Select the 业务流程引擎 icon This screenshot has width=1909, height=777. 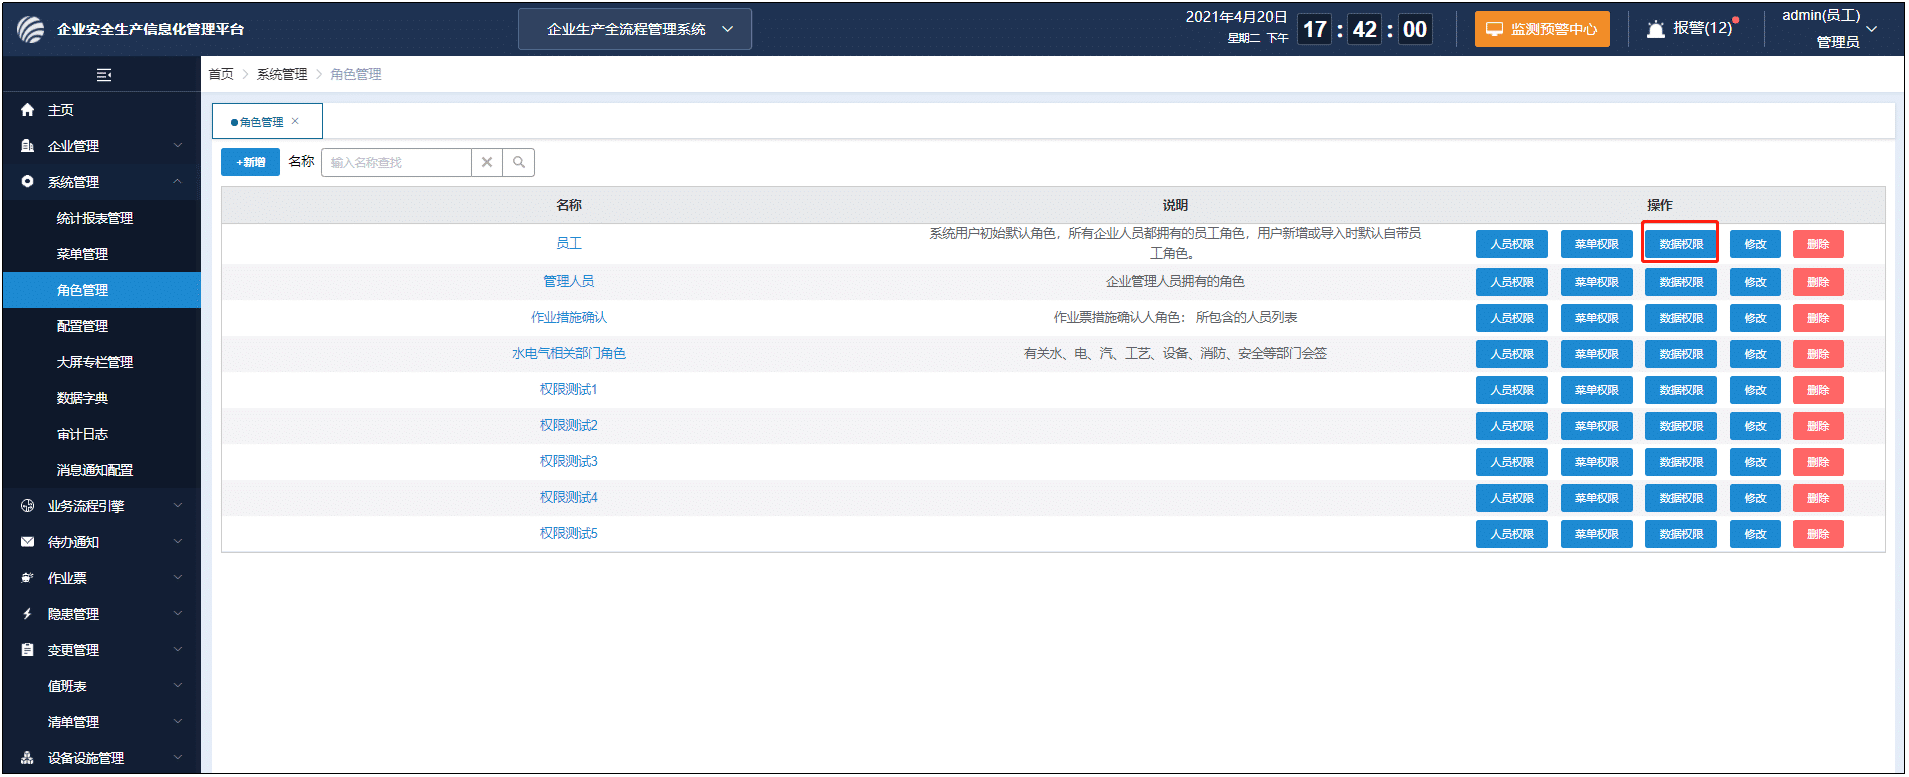(x=27, y=506)
